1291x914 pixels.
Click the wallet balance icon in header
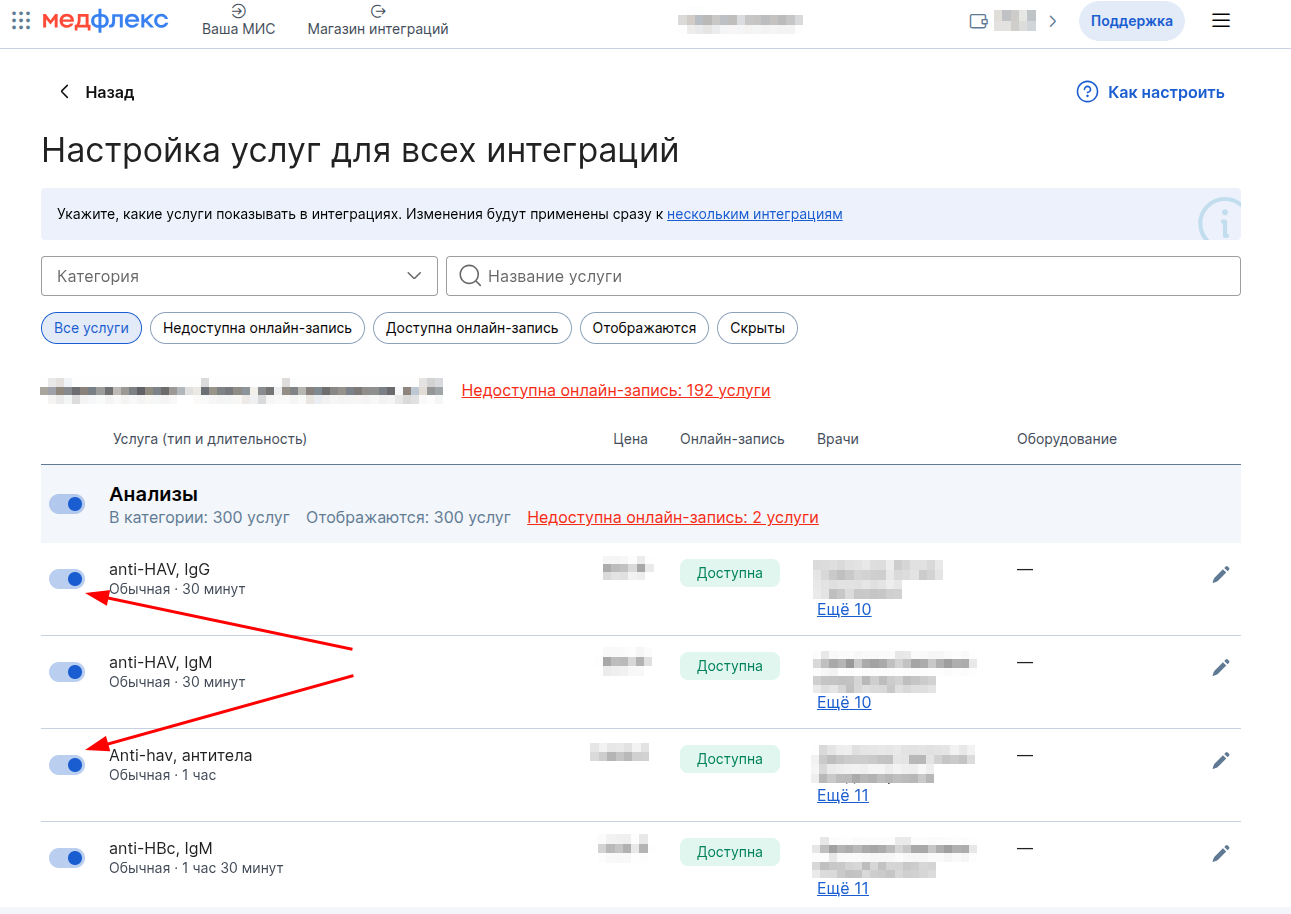point(979,21)
